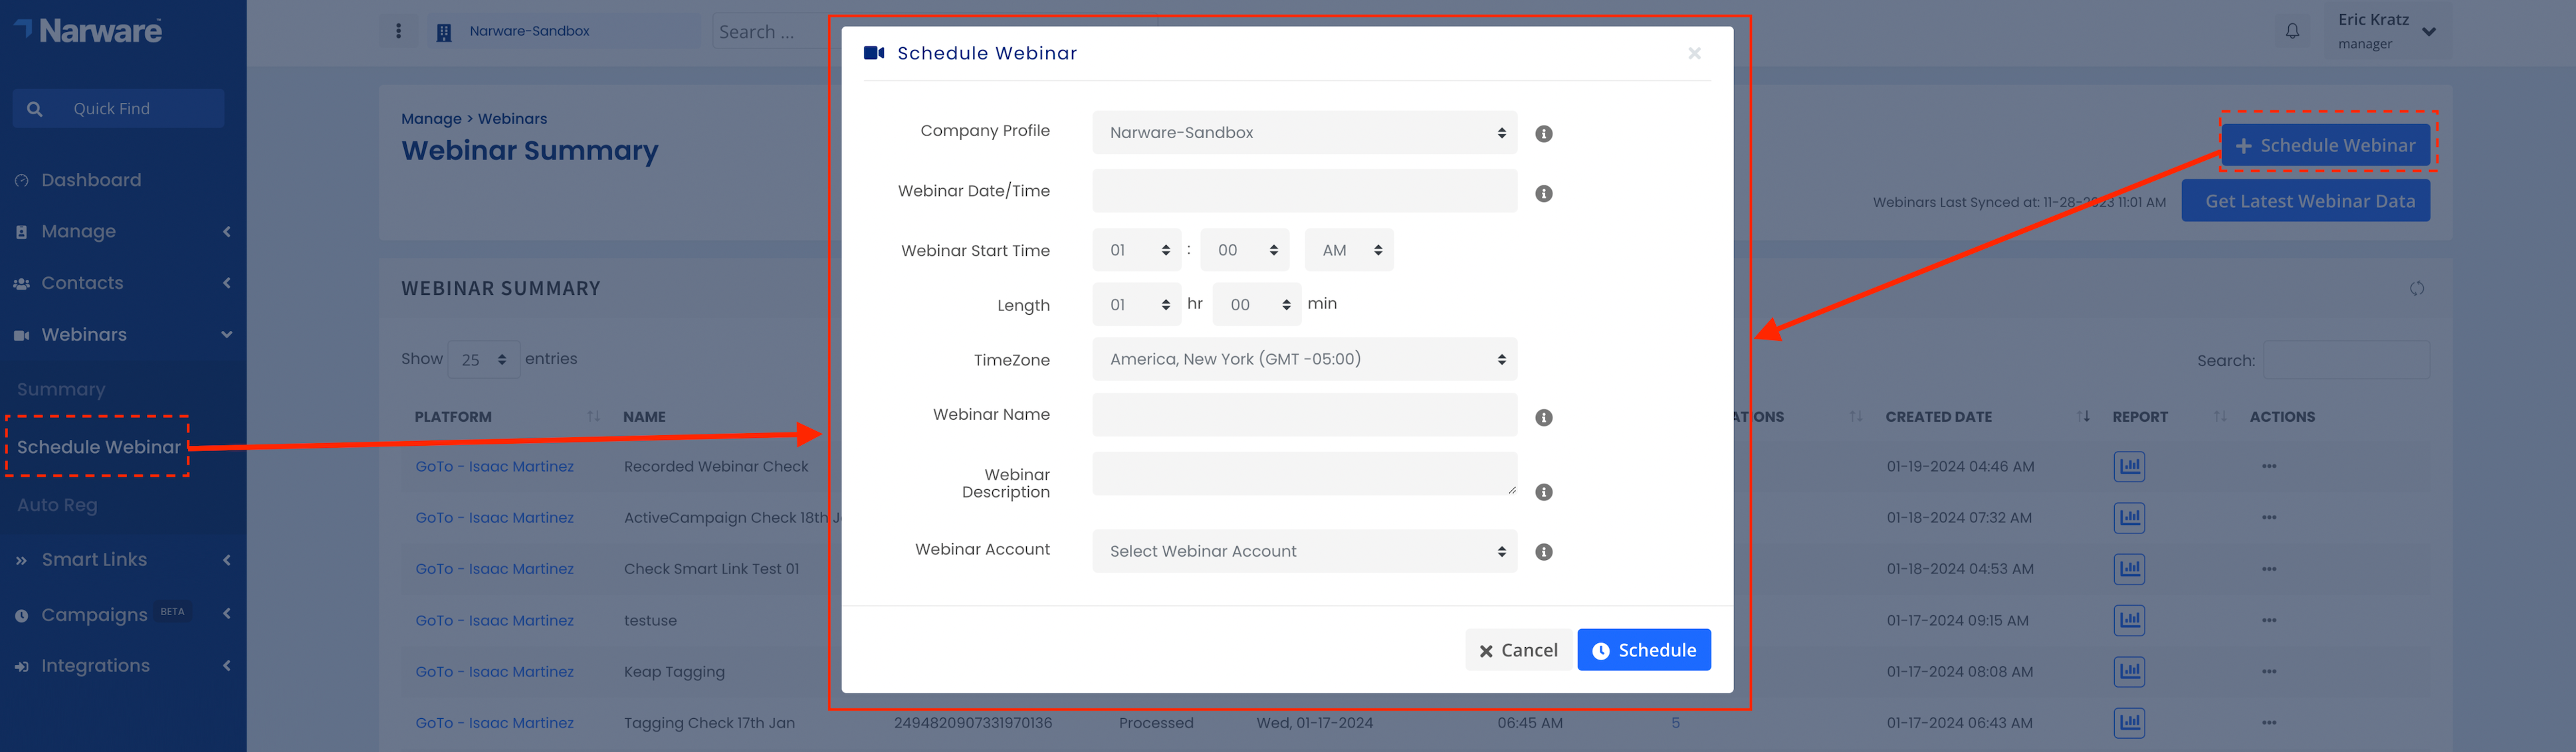The image size is (2576, 752).
Task: Collapse the Webinars sidebar menu
Action: click(x=123, y=334)
